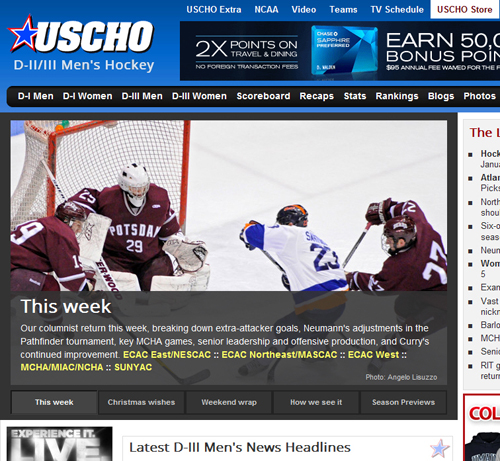Viewport: 500px width, 461px height.
Task: Open the ECAC East/NESCAC column link
Action: coord(167,355)
